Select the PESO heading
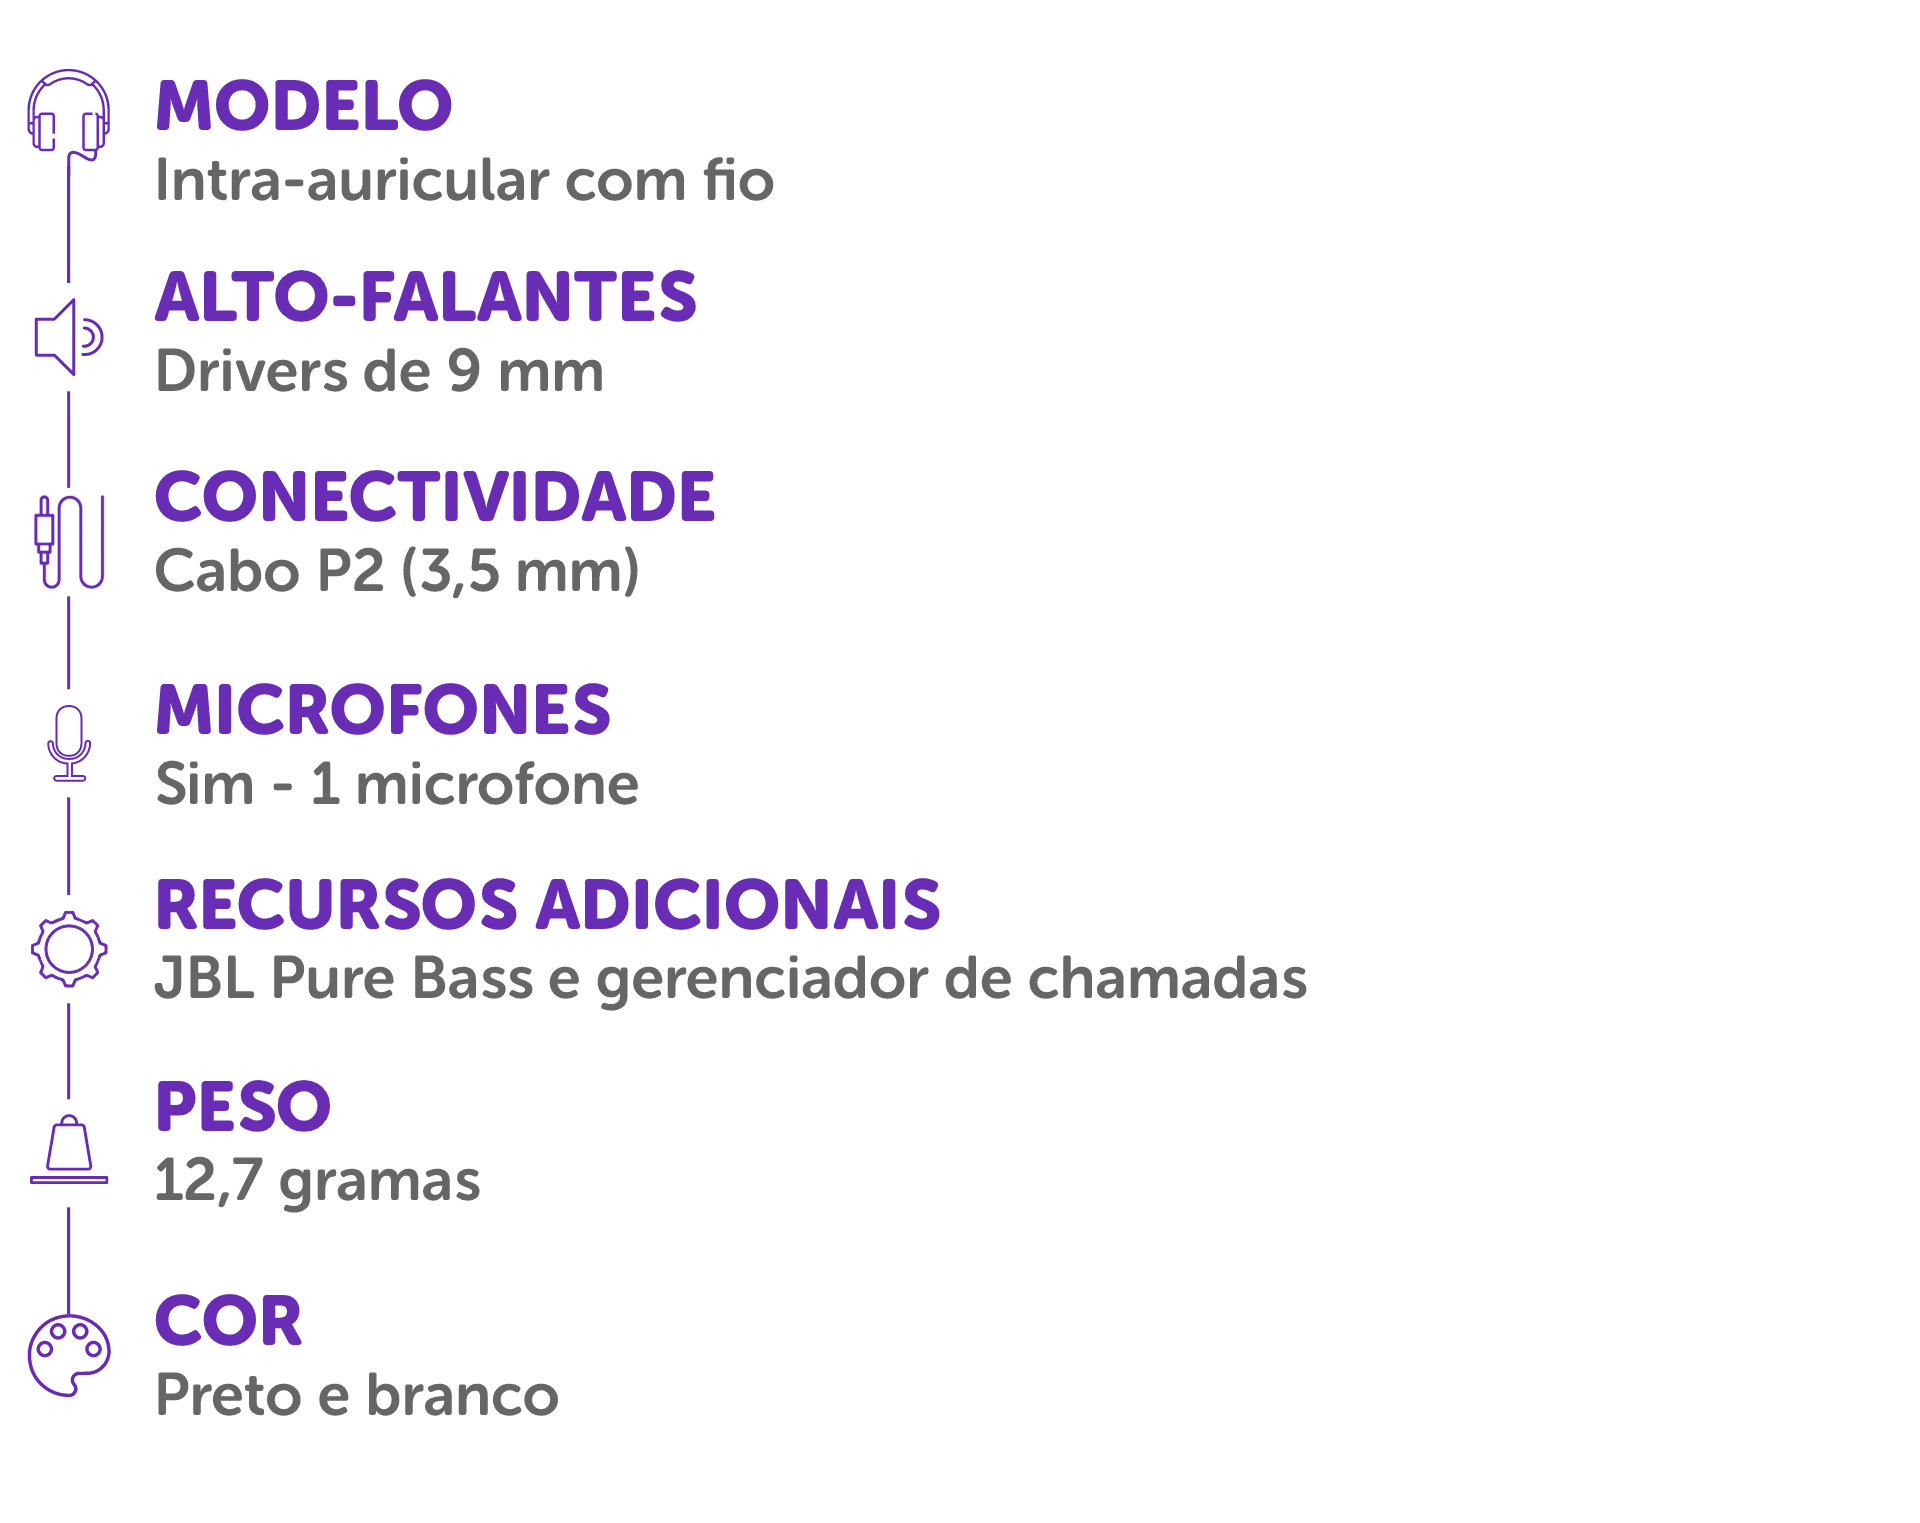The height and width of the screenshot is (1523, 1920). pos(243,1107)
